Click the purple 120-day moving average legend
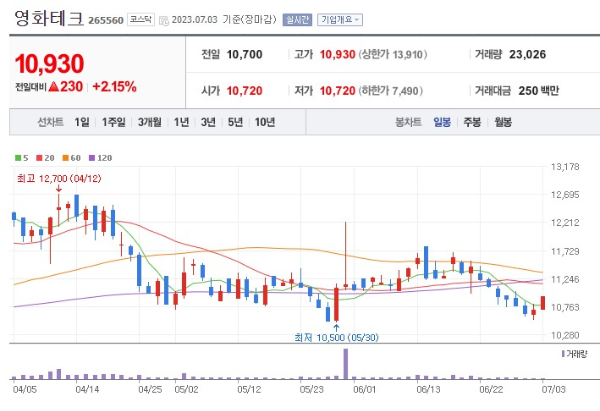 pyautogui.click(x=100, y=158)
